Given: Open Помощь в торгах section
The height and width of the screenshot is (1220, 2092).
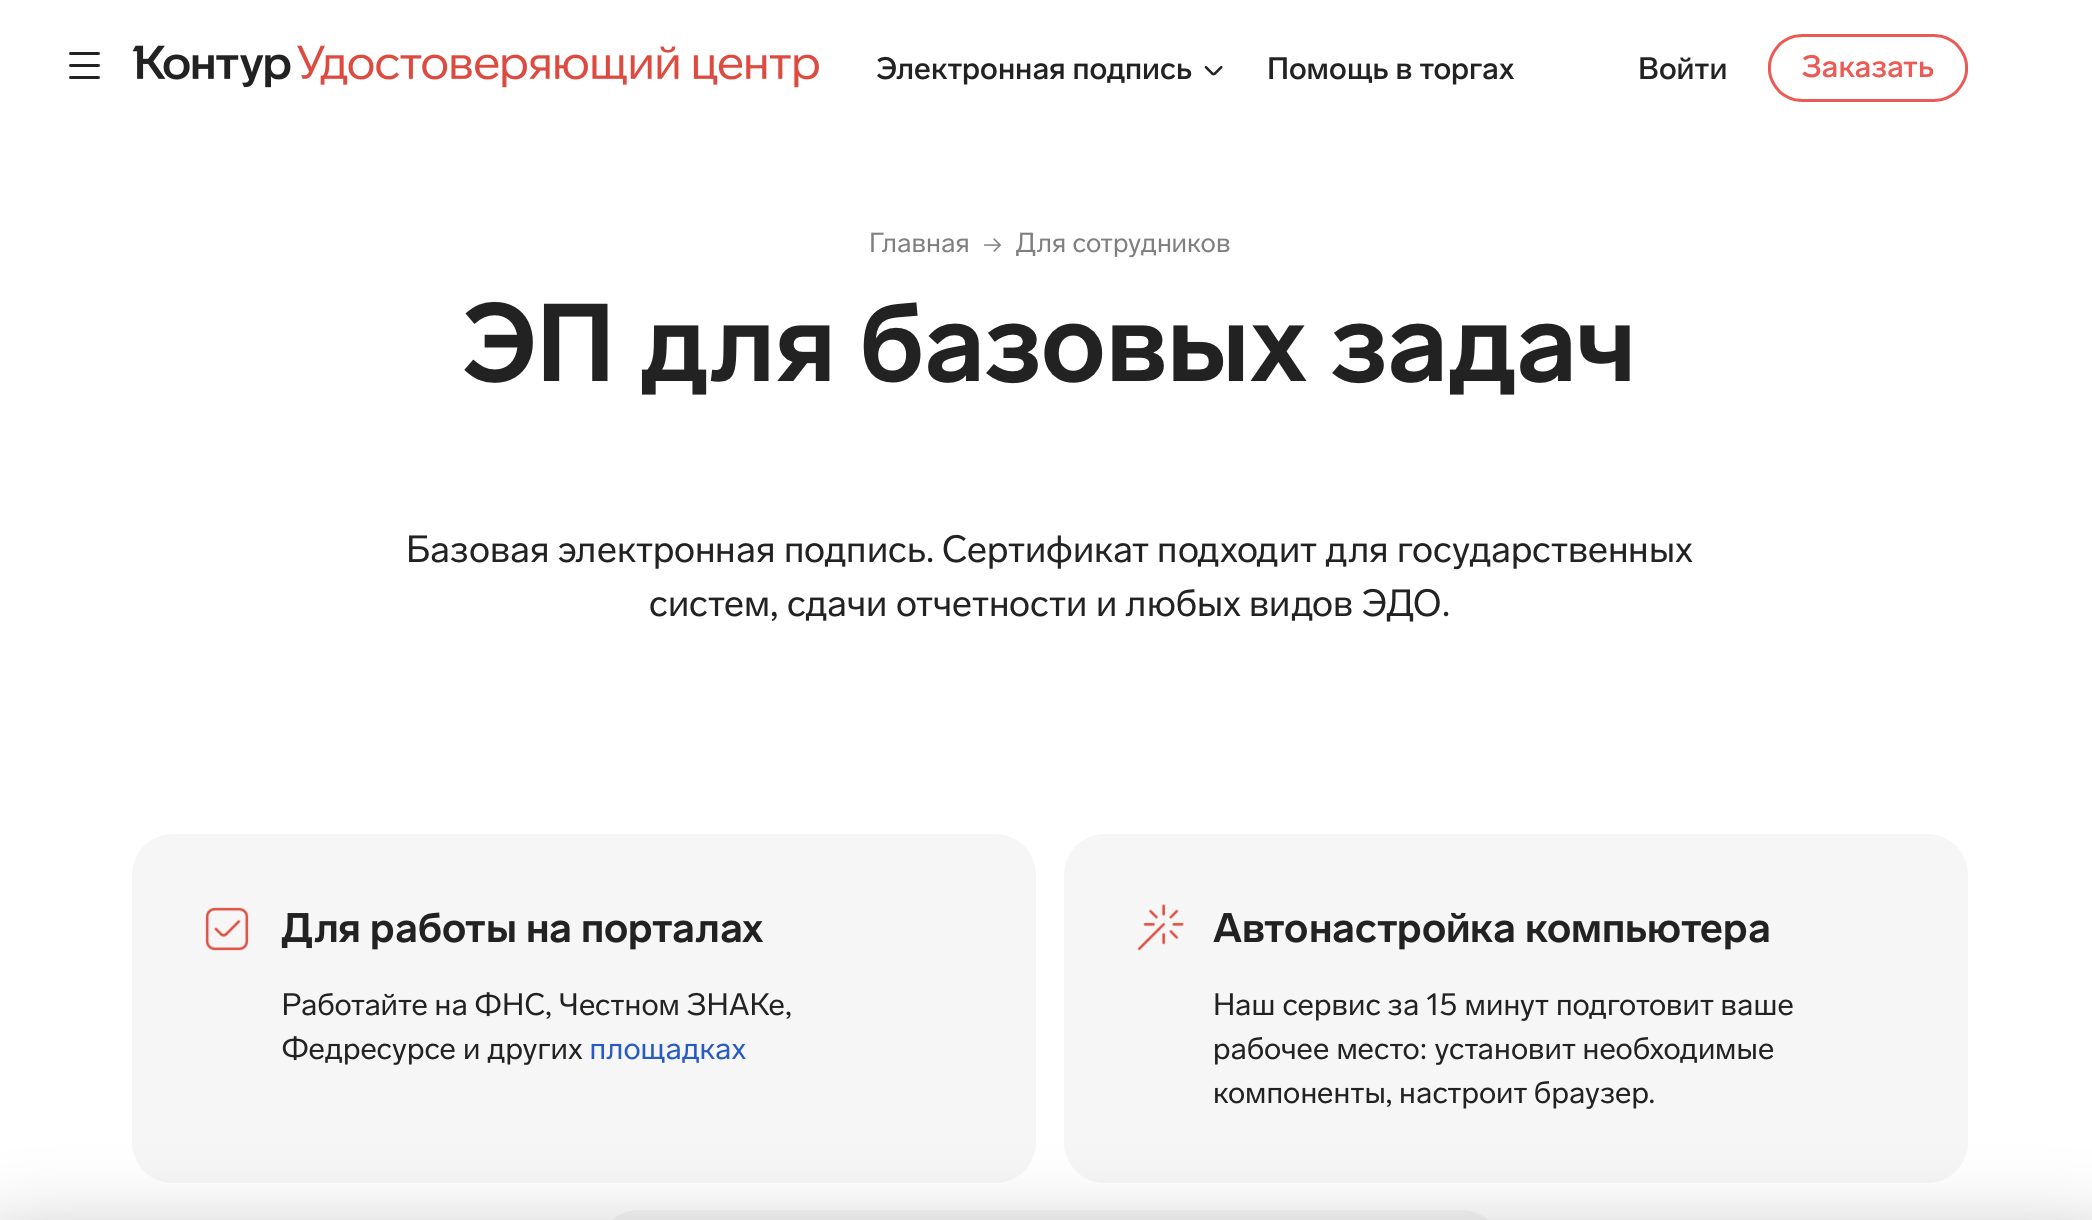Looking at the screenshot, I should (1390, 68).
